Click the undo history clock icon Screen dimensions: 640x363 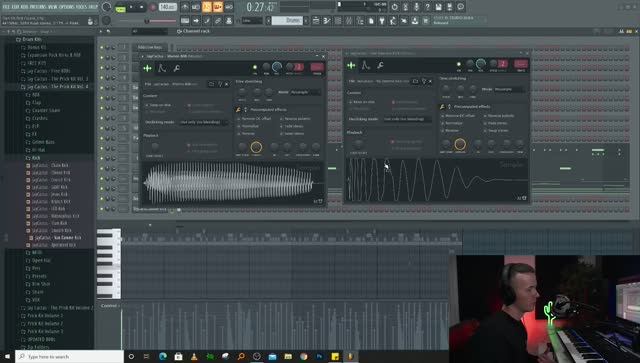(394, 7)
